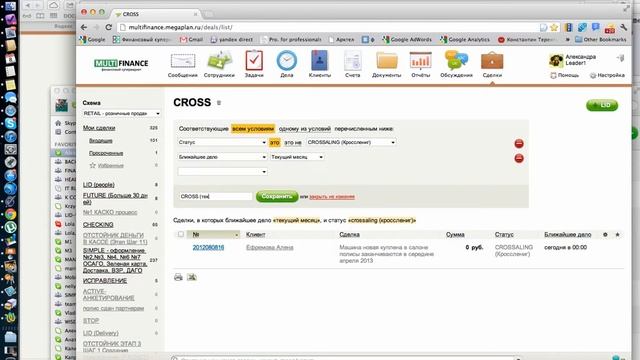
Task: Reload the page in Chrome
Action: [x=109, y=27]
